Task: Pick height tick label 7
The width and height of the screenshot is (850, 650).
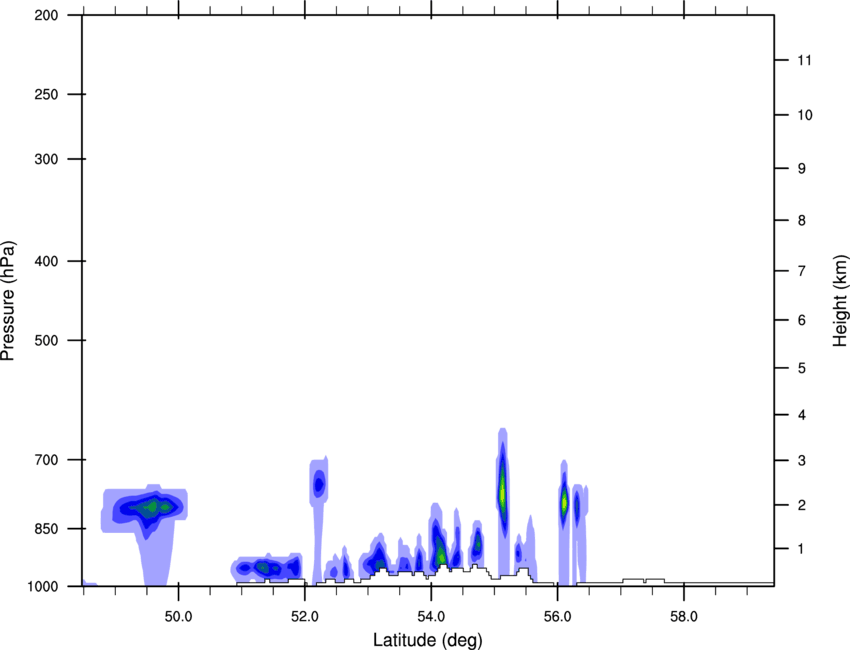Action: 802,271
